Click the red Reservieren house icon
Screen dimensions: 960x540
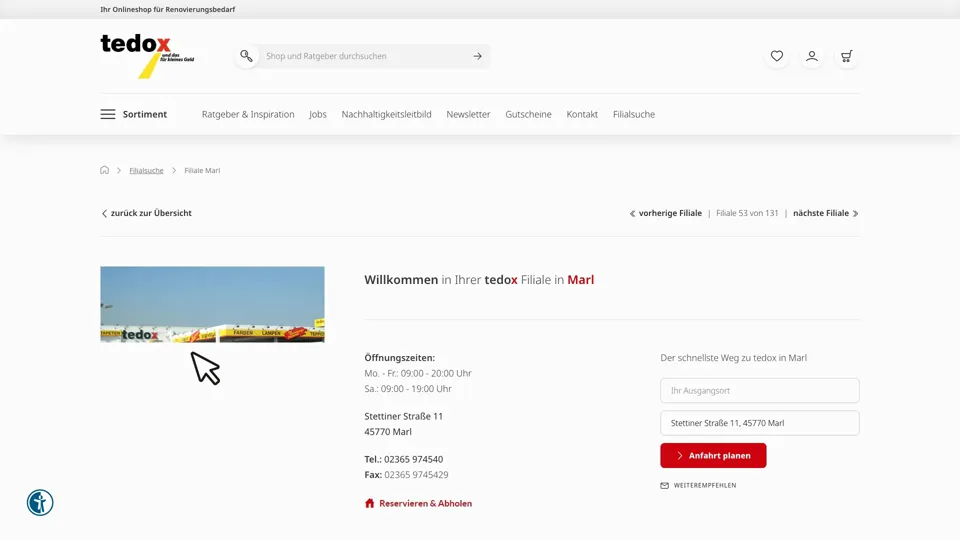pyautogui.click(x=369, y=503)
